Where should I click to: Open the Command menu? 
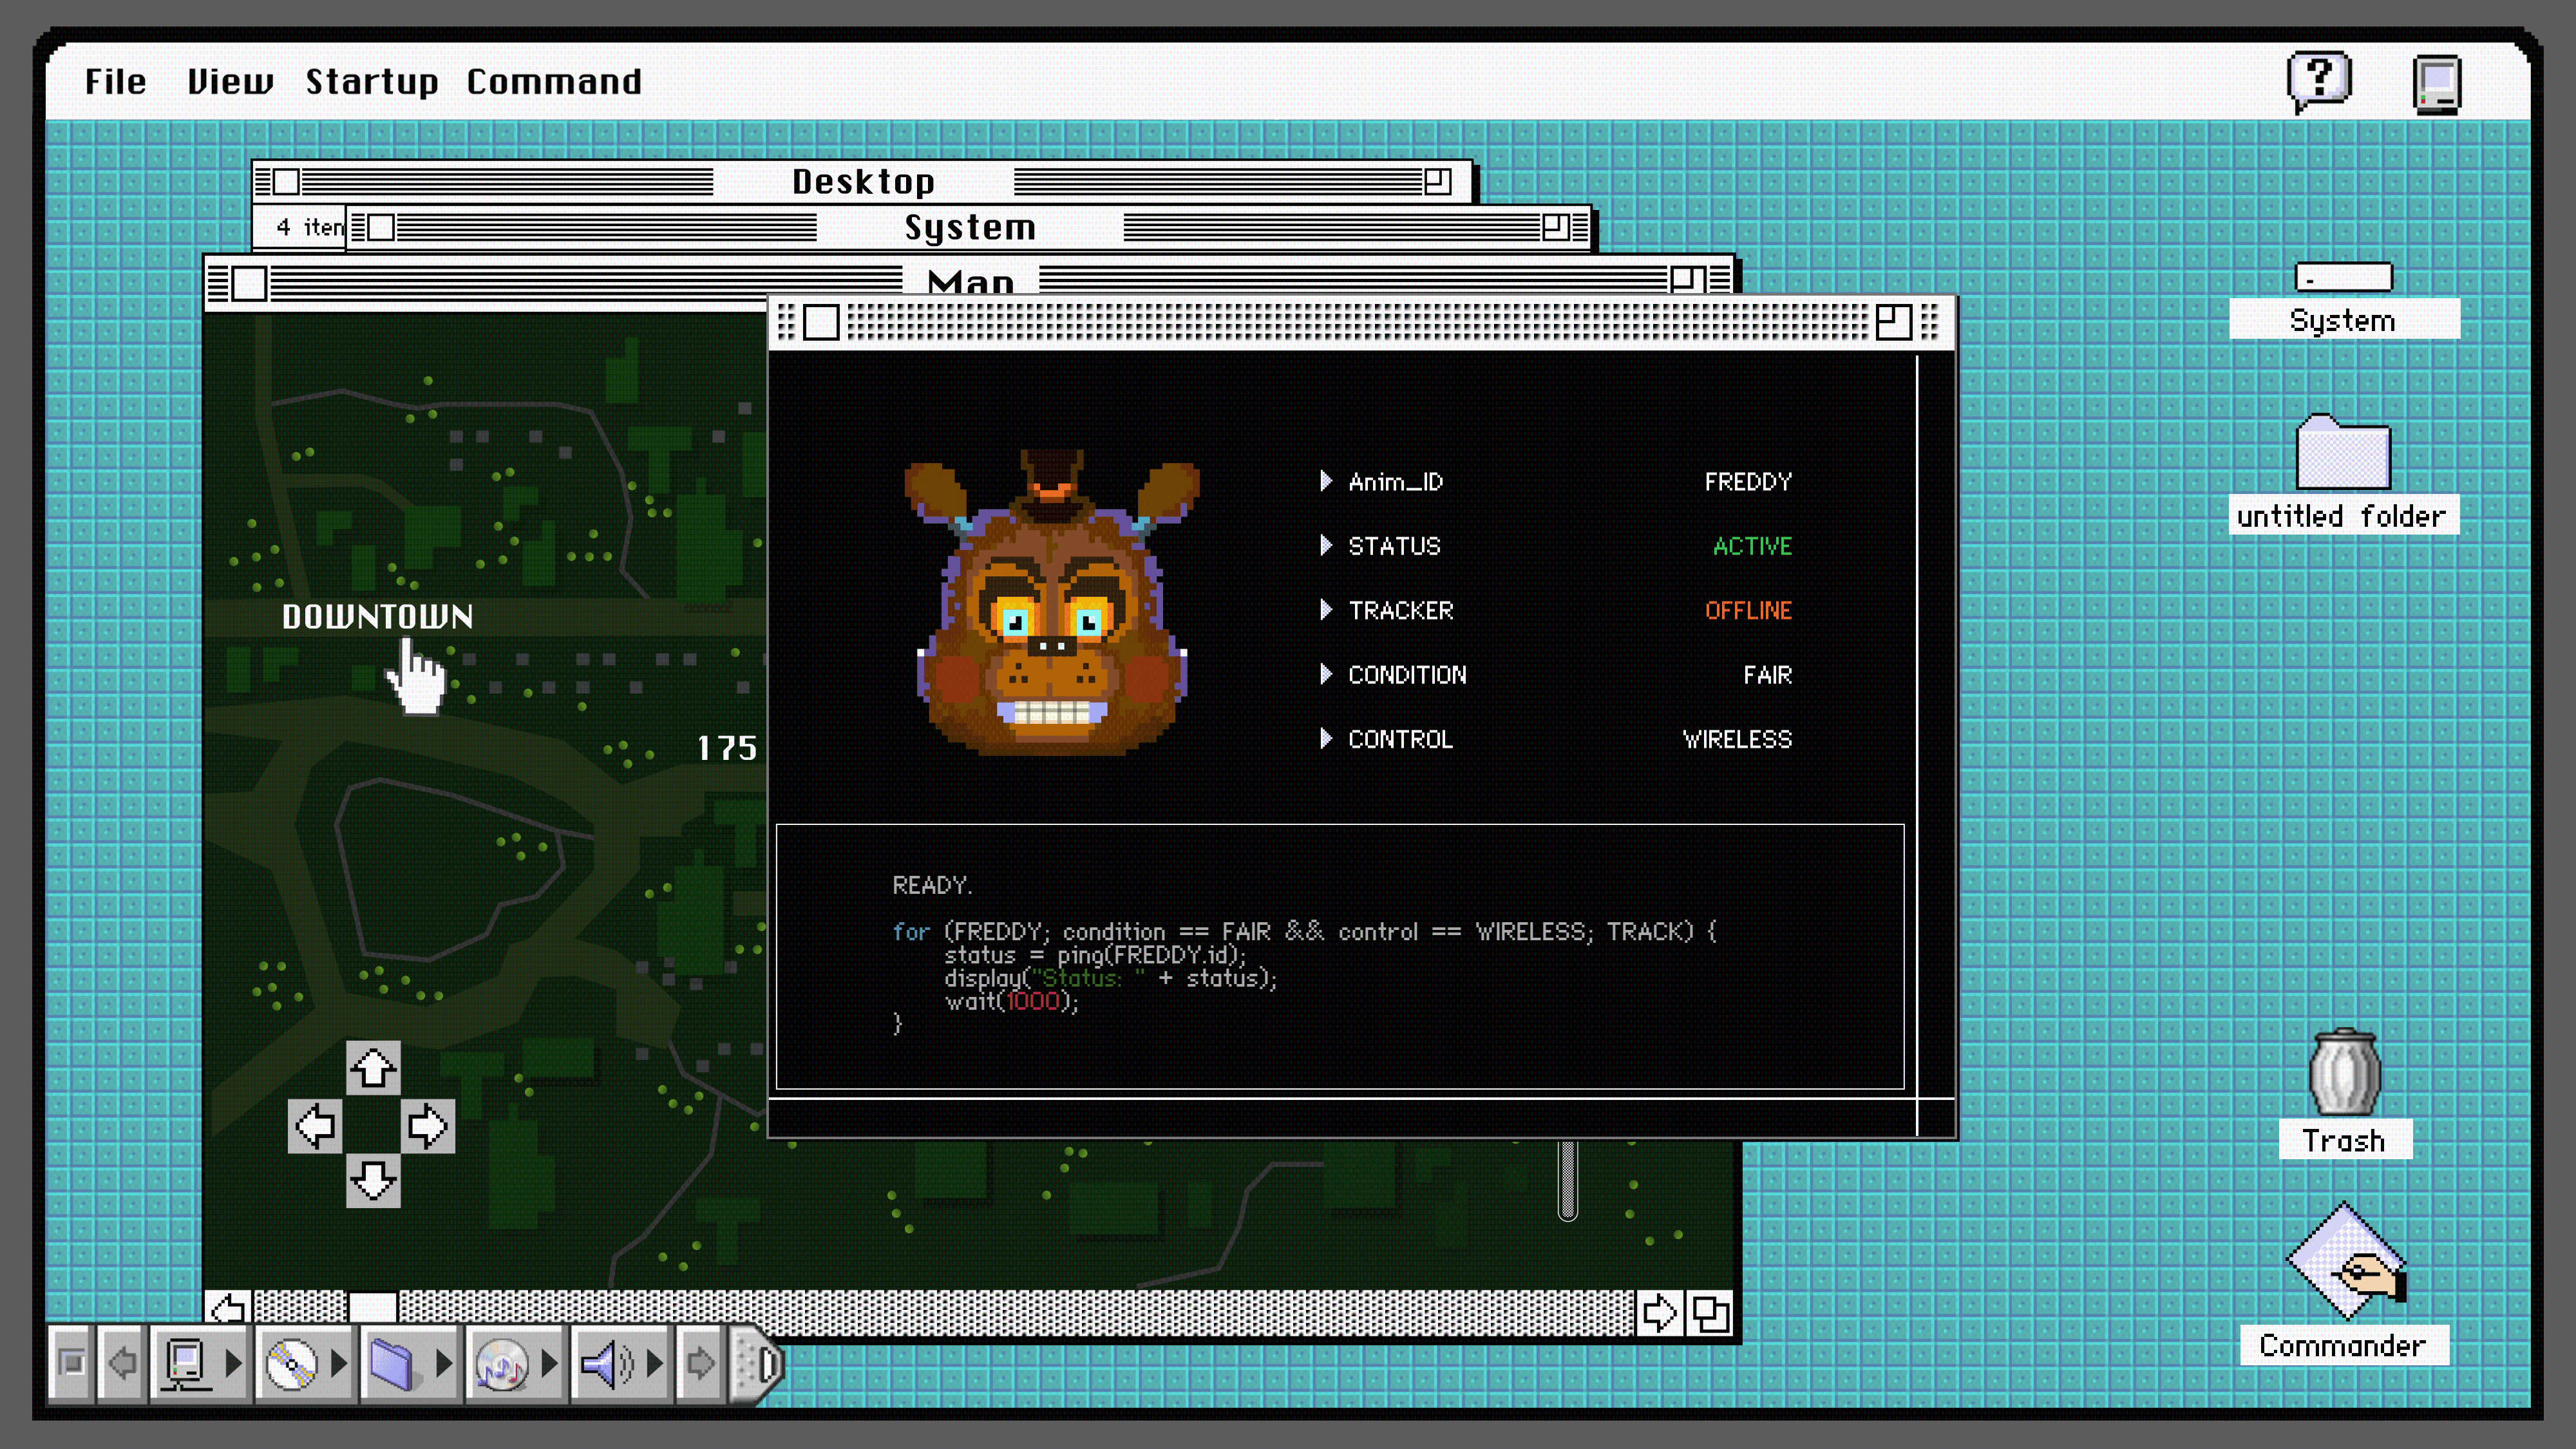(554, 81)
